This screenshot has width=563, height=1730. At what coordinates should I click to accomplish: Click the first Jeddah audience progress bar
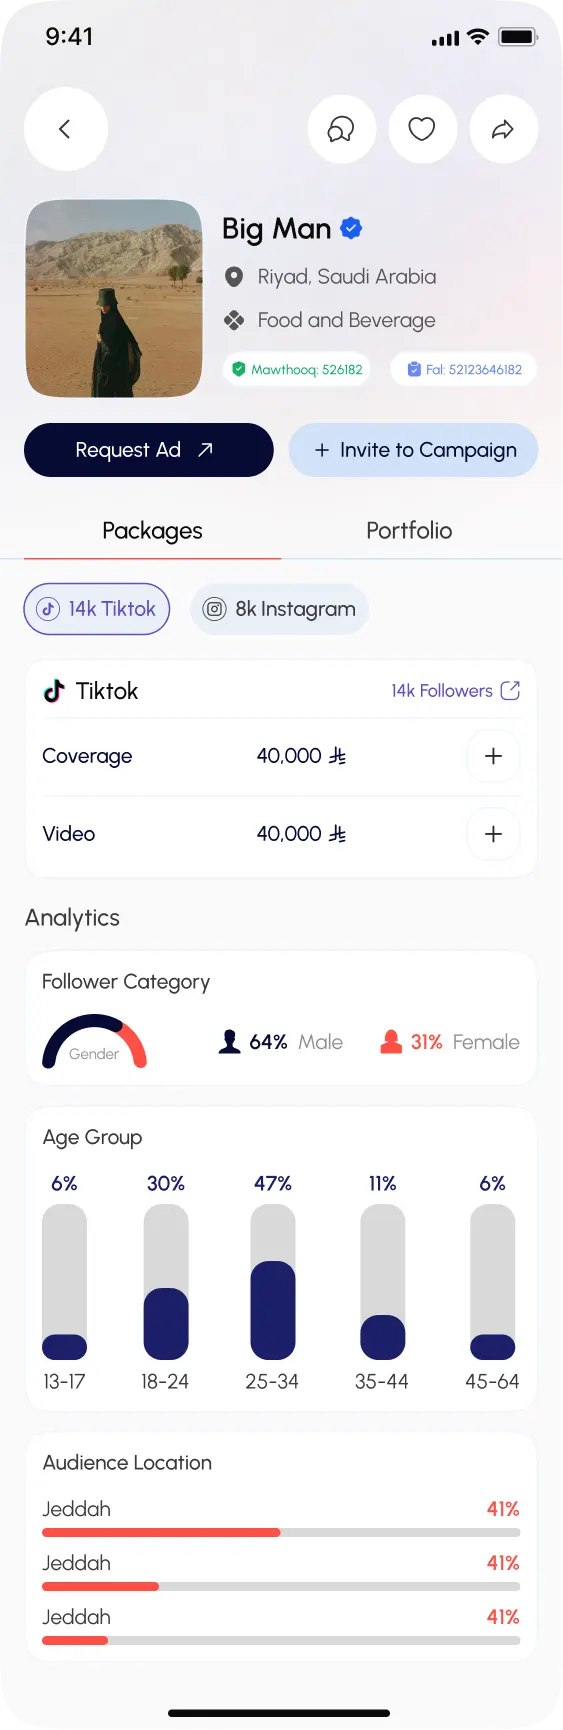point(281,1532)
